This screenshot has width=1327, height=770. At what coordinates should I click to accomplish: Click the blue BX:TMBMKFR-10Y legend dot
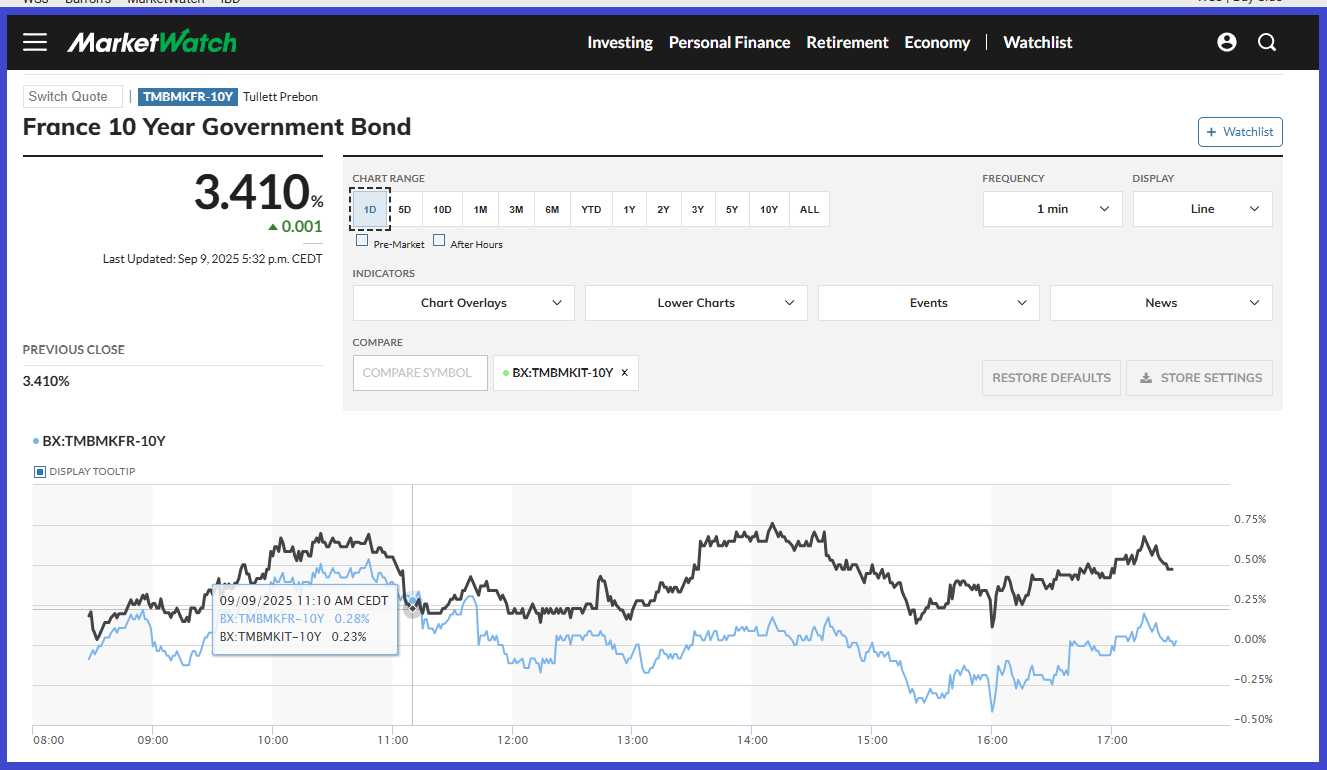click(x=36, y=441)
